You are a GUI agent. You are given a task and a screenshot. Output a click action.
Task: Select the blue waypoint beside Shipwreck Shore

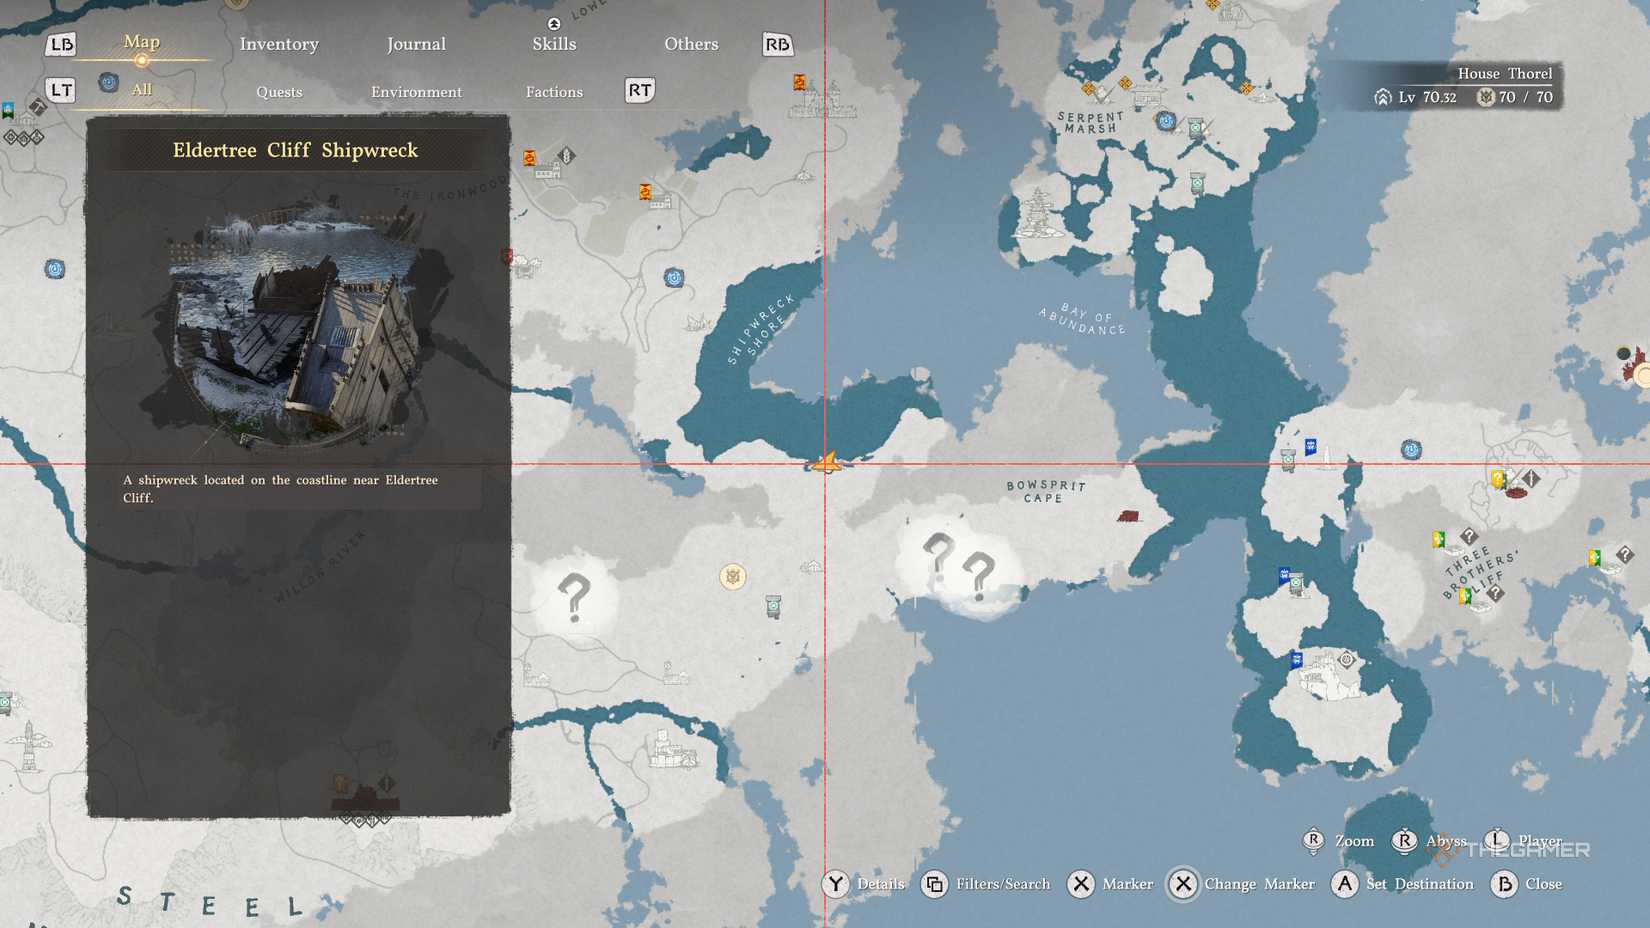click(x=674, y=277)
